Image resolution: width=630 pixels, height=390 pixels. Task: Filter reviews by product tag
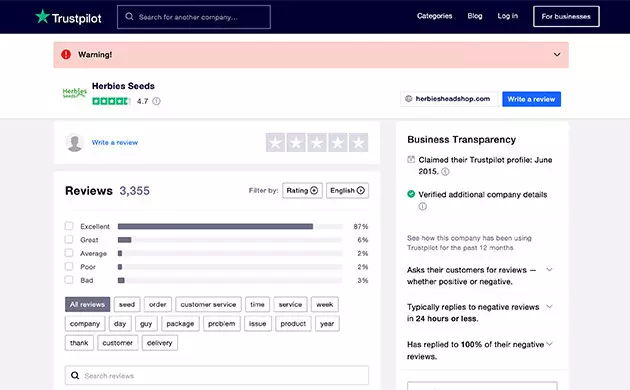click(293, 324)
